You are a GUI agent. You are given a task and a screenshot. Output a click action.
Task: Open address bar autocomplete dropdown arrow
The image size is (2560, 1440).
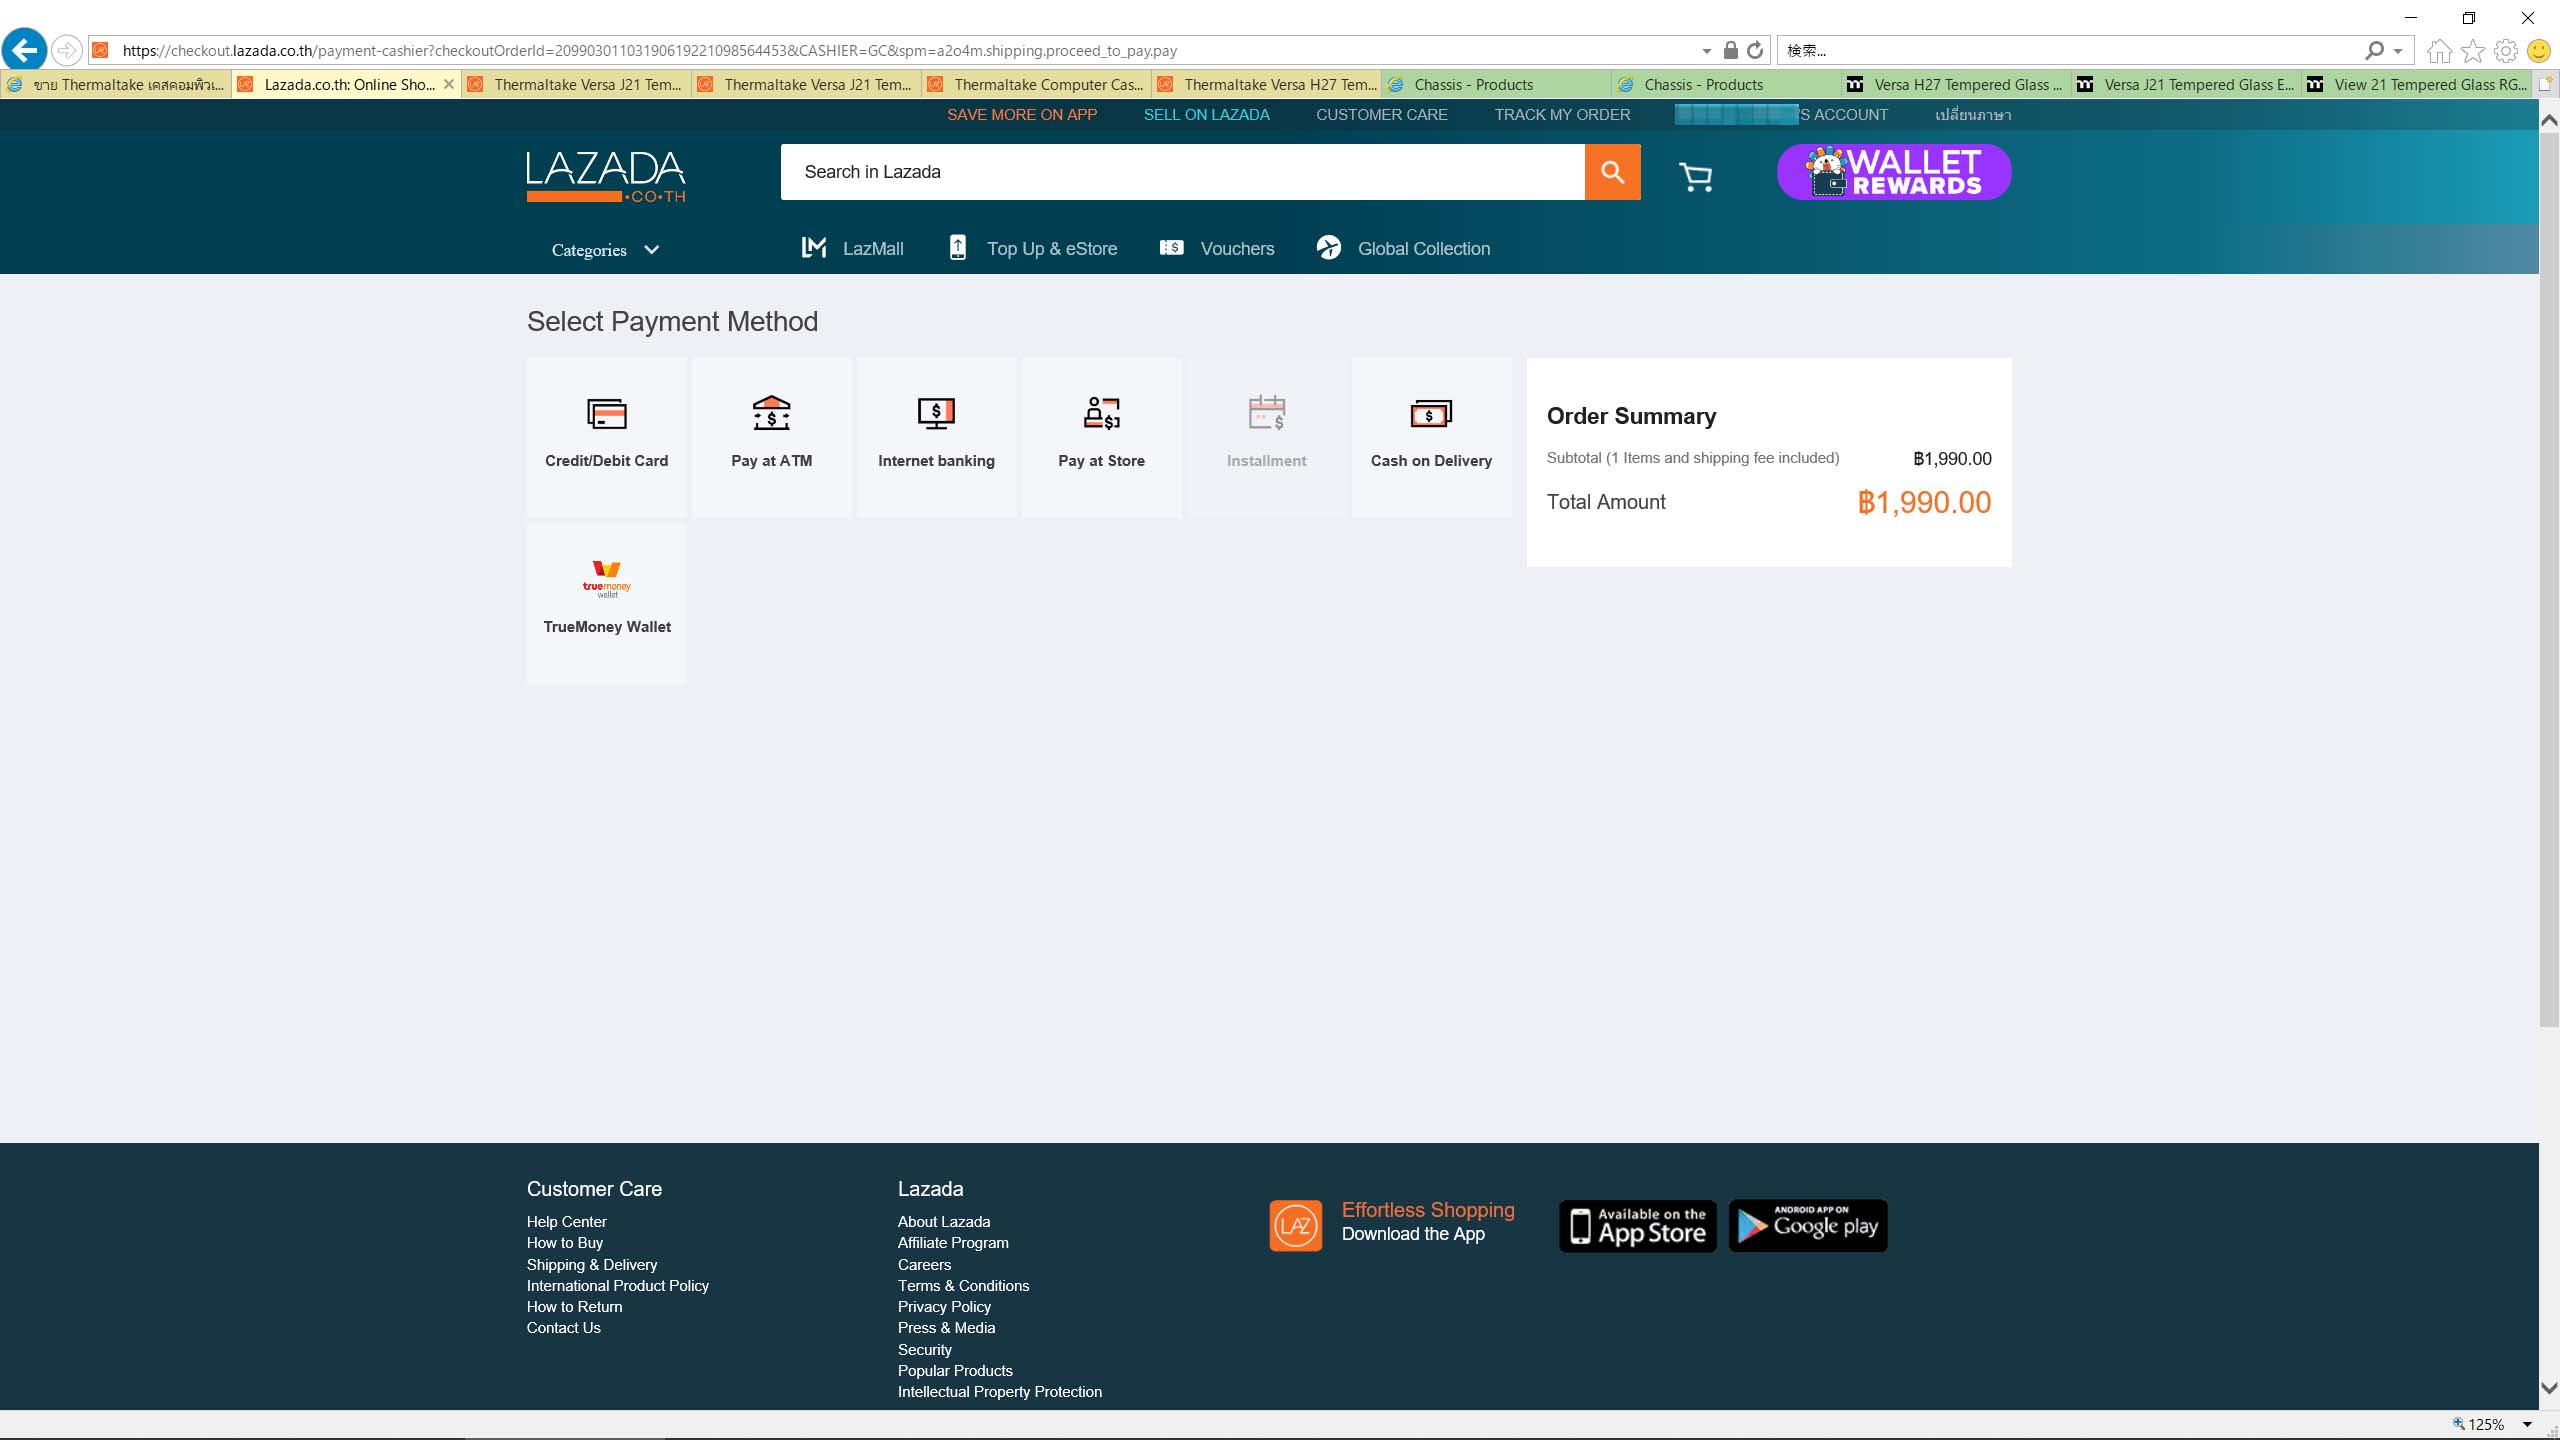pyautogui.click(x=1706, y=51)
